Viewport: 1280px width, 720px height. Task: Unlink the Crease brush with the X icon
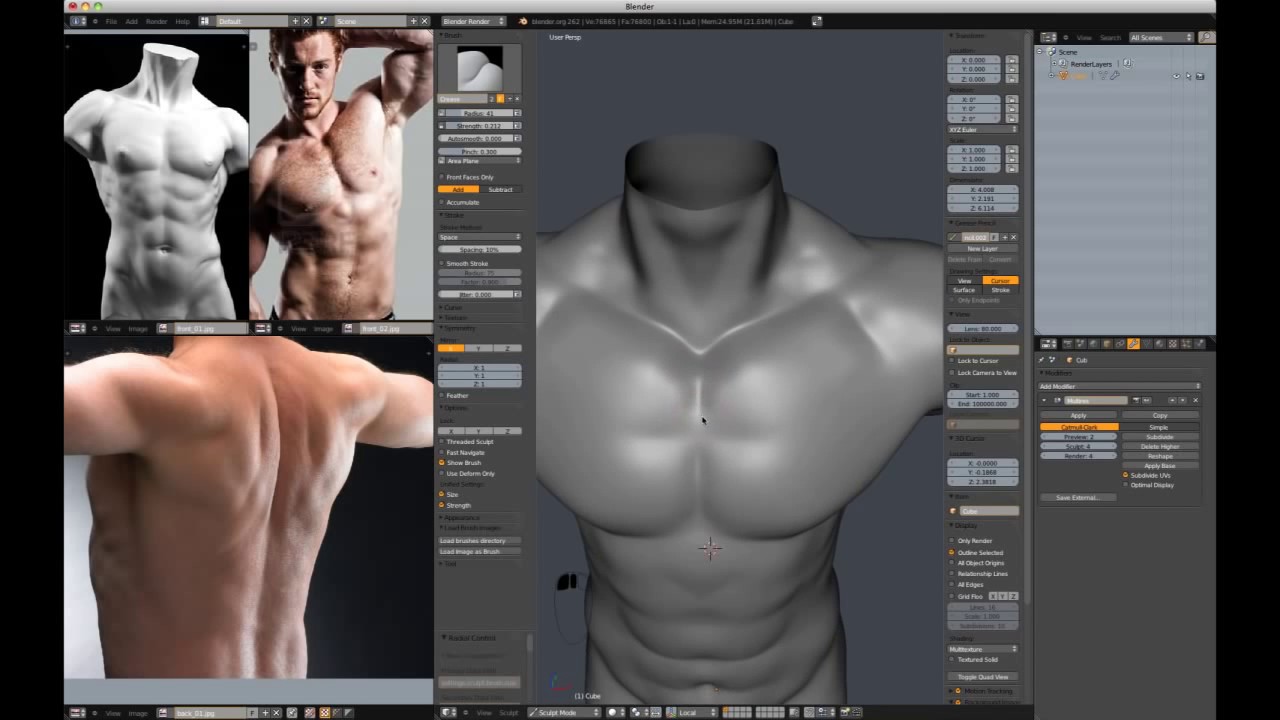click(x=517, y=99)
